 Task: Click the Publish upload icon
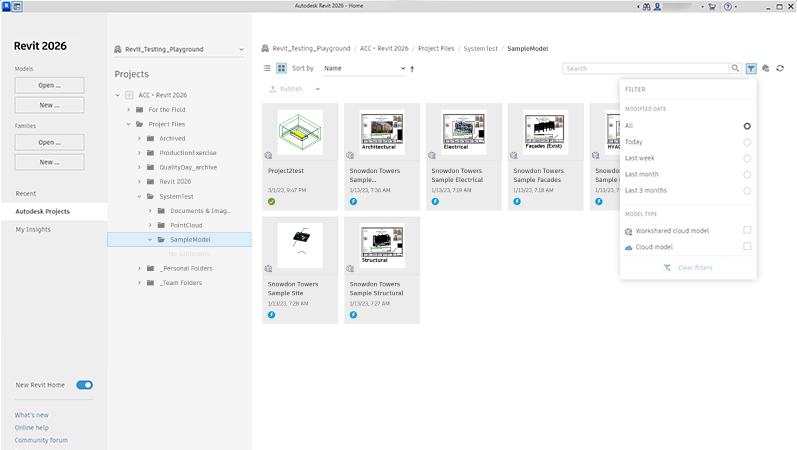tap(273, 89)
